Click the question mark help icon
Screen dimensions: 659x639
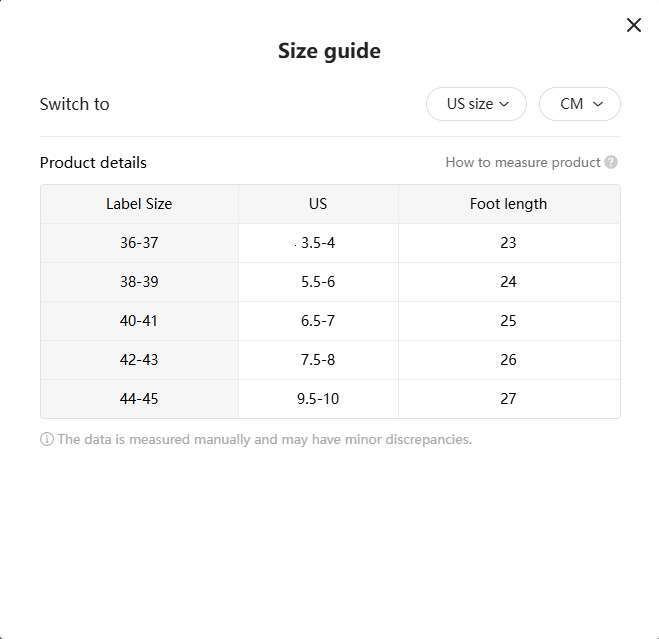point(611,162)
